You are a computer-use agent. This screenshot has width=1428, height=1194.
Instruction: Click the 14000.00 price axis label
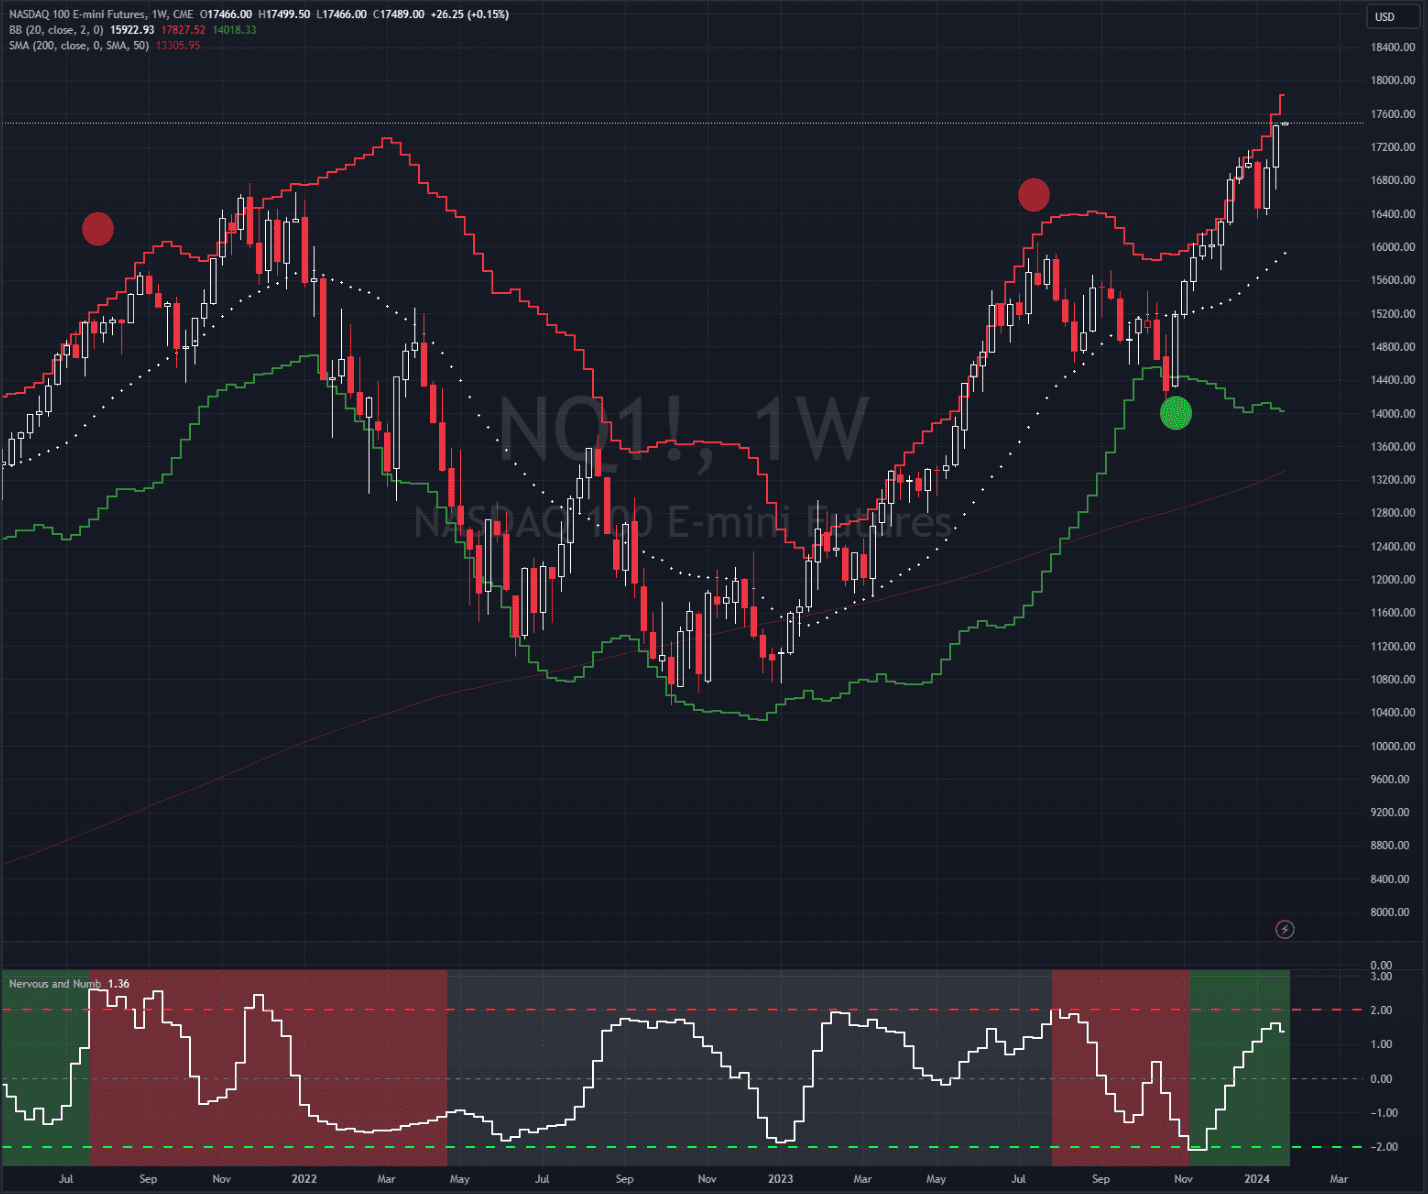(x=1392, y=413)
